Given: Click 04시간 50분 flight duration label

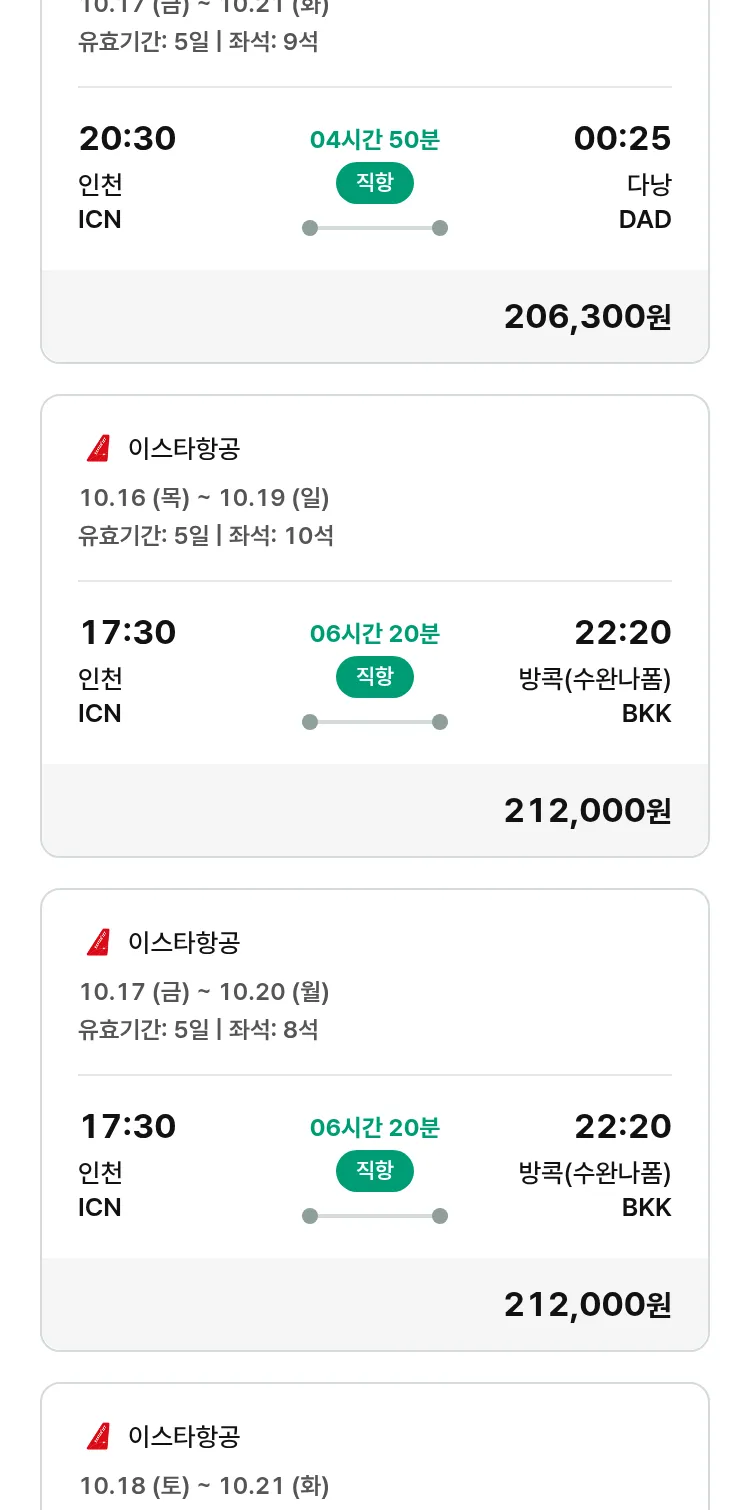Looking at the screenshot, I should click(x=374, y=140).
